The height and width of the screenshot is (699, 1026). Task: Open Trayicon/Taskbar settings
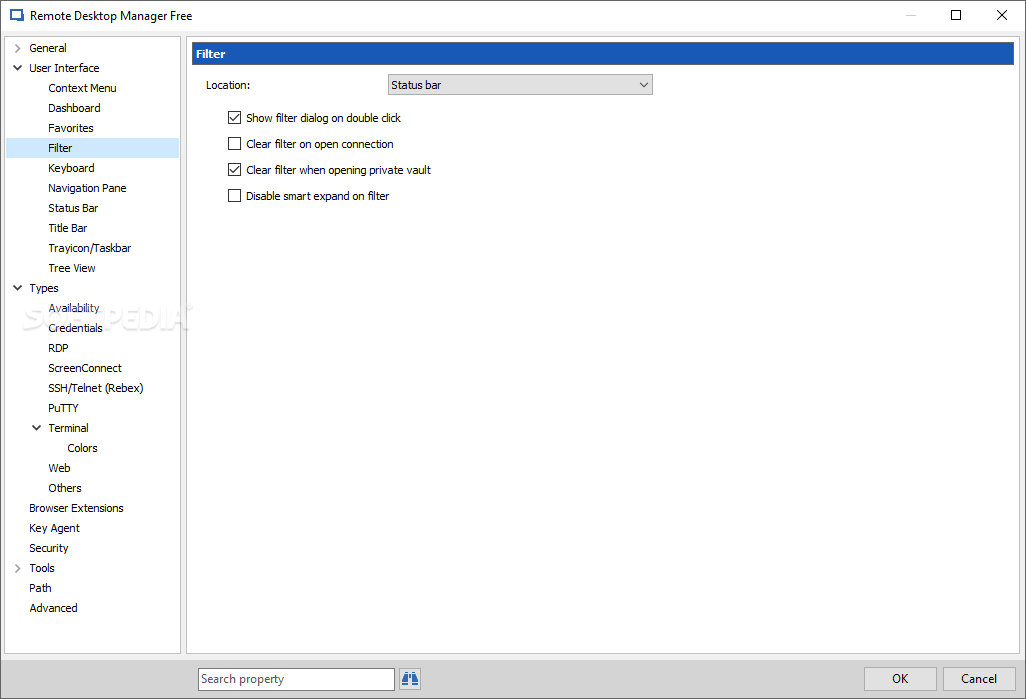point(90,248)
